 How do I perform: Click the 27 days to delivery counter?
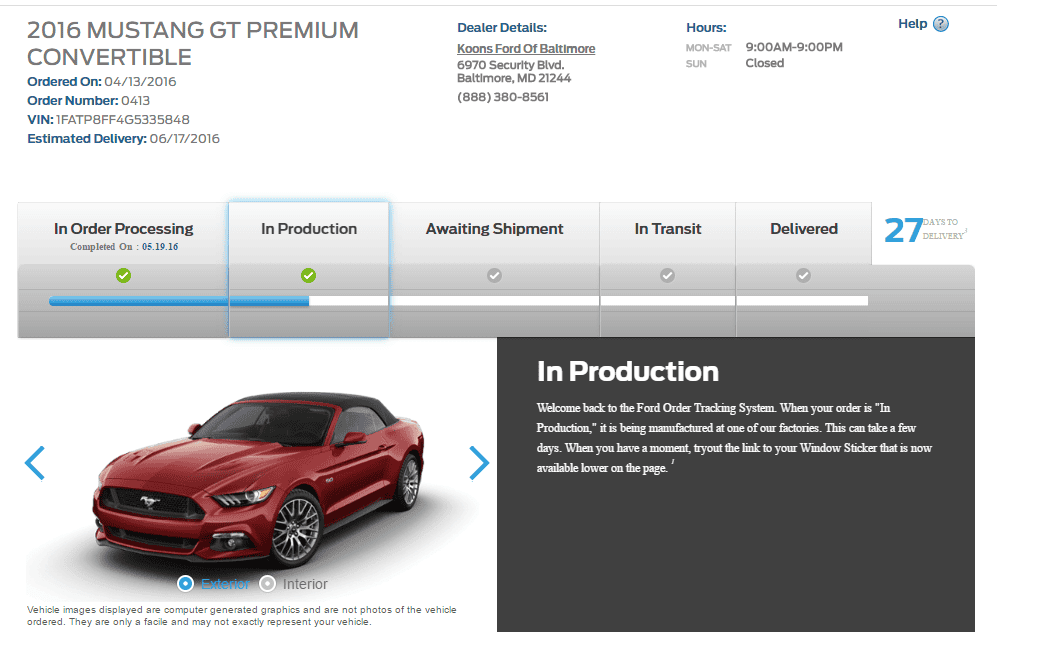(925, 230)
